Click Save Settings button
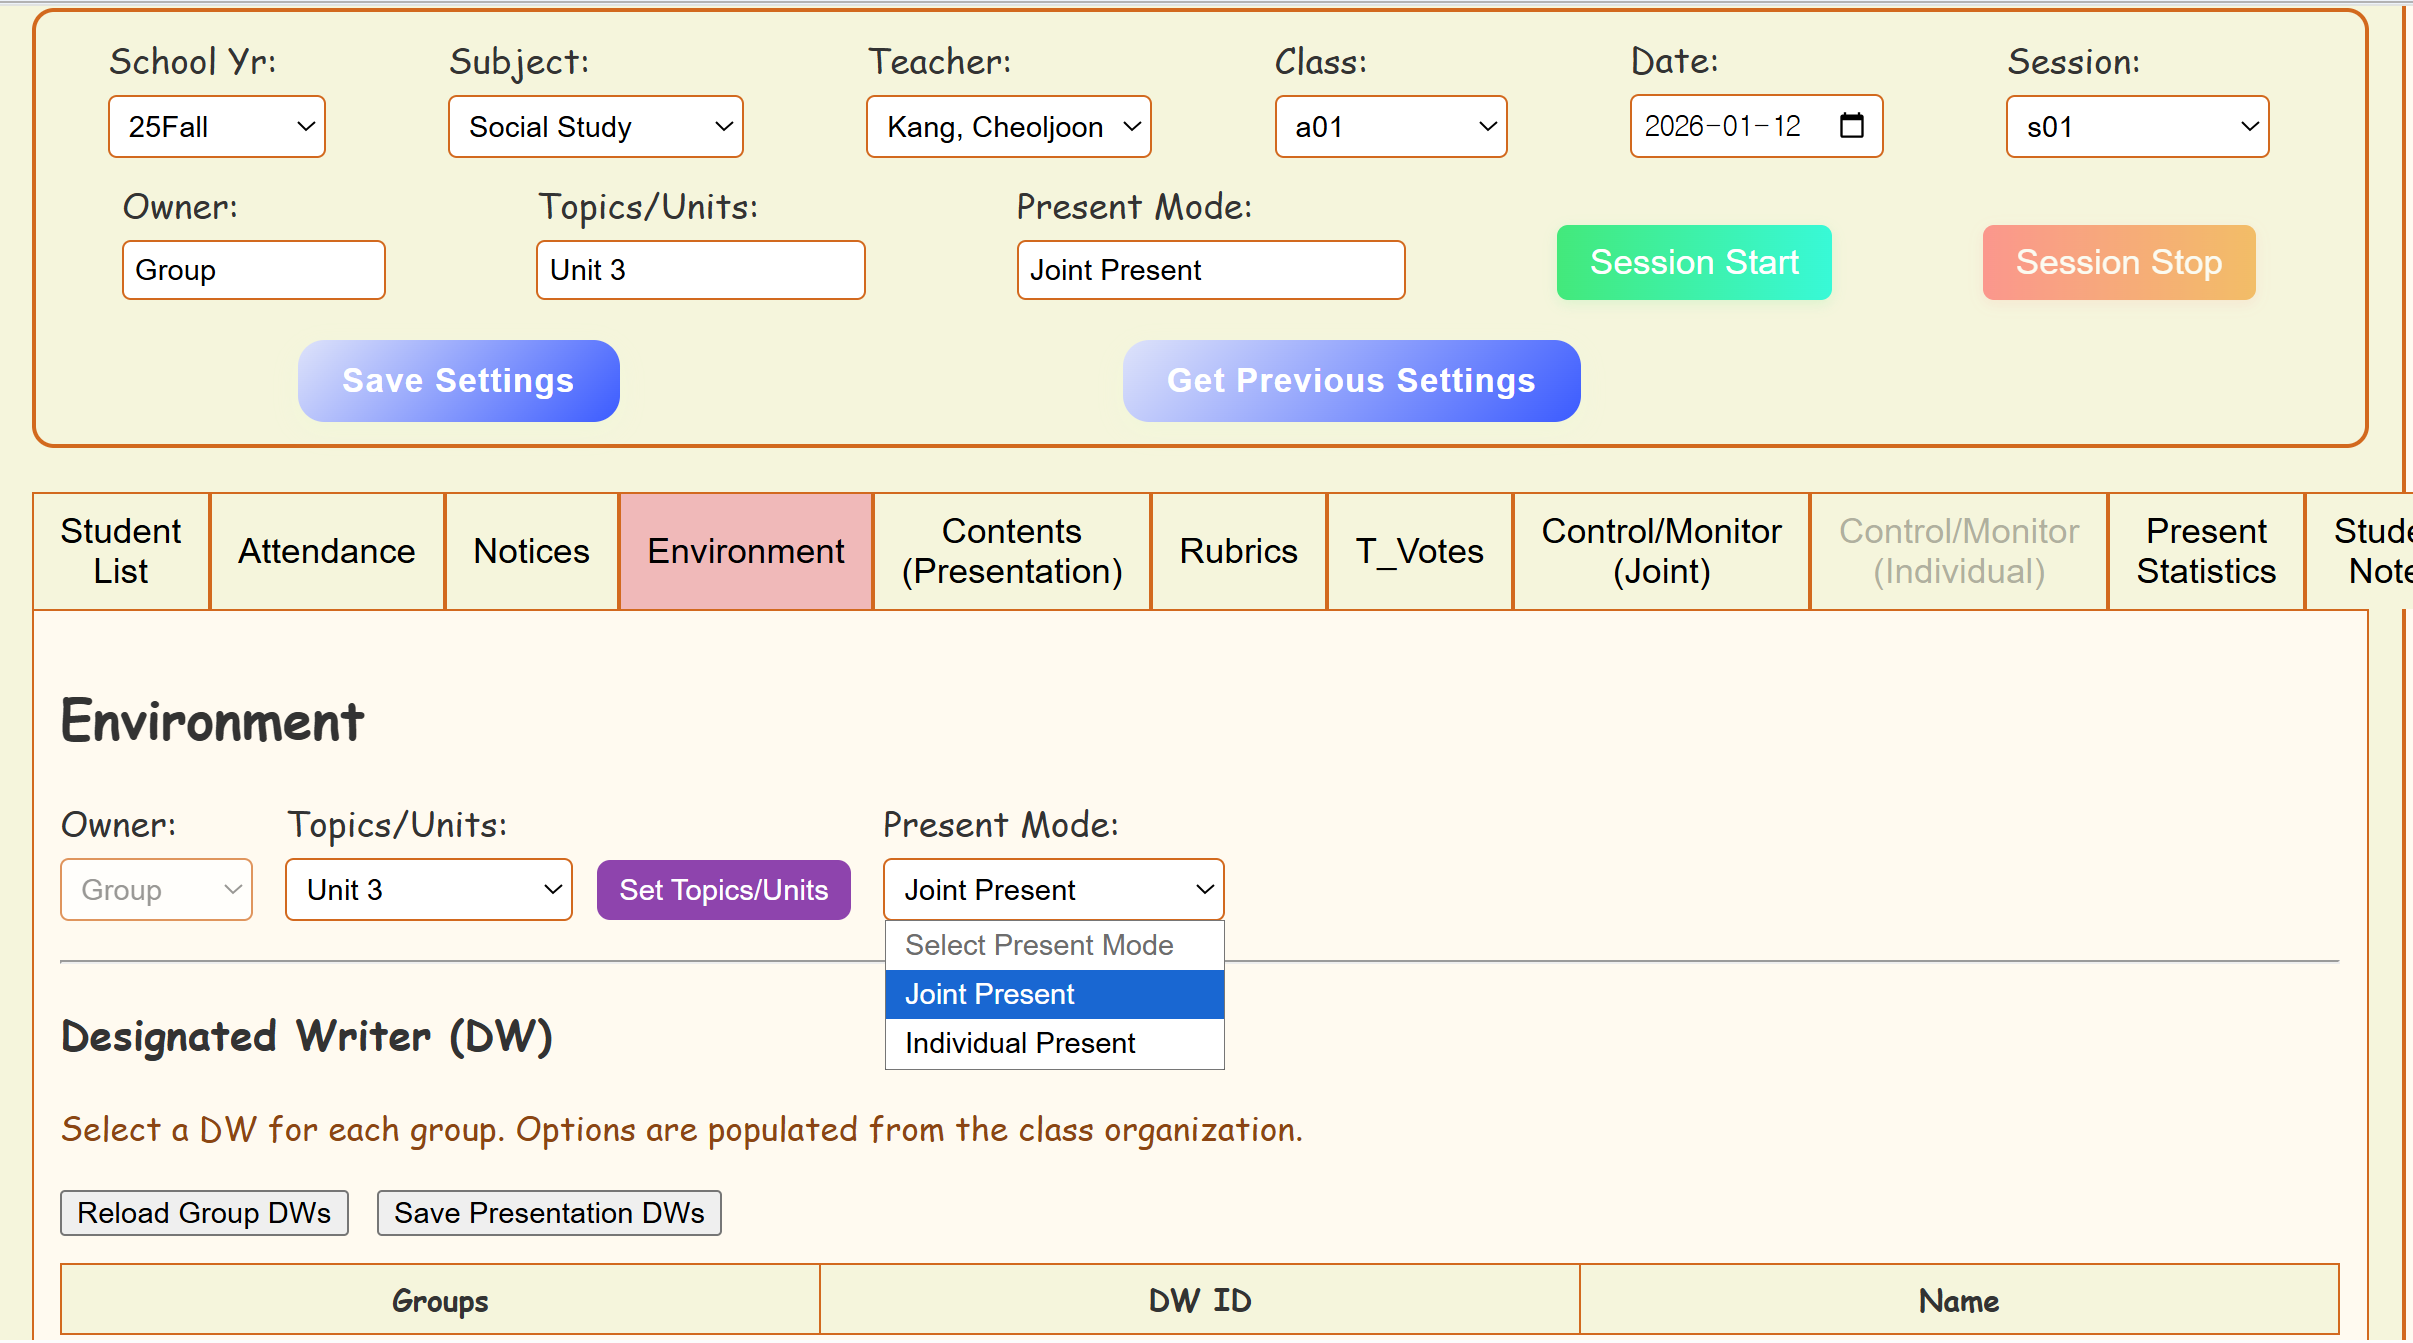 [458, 380]
